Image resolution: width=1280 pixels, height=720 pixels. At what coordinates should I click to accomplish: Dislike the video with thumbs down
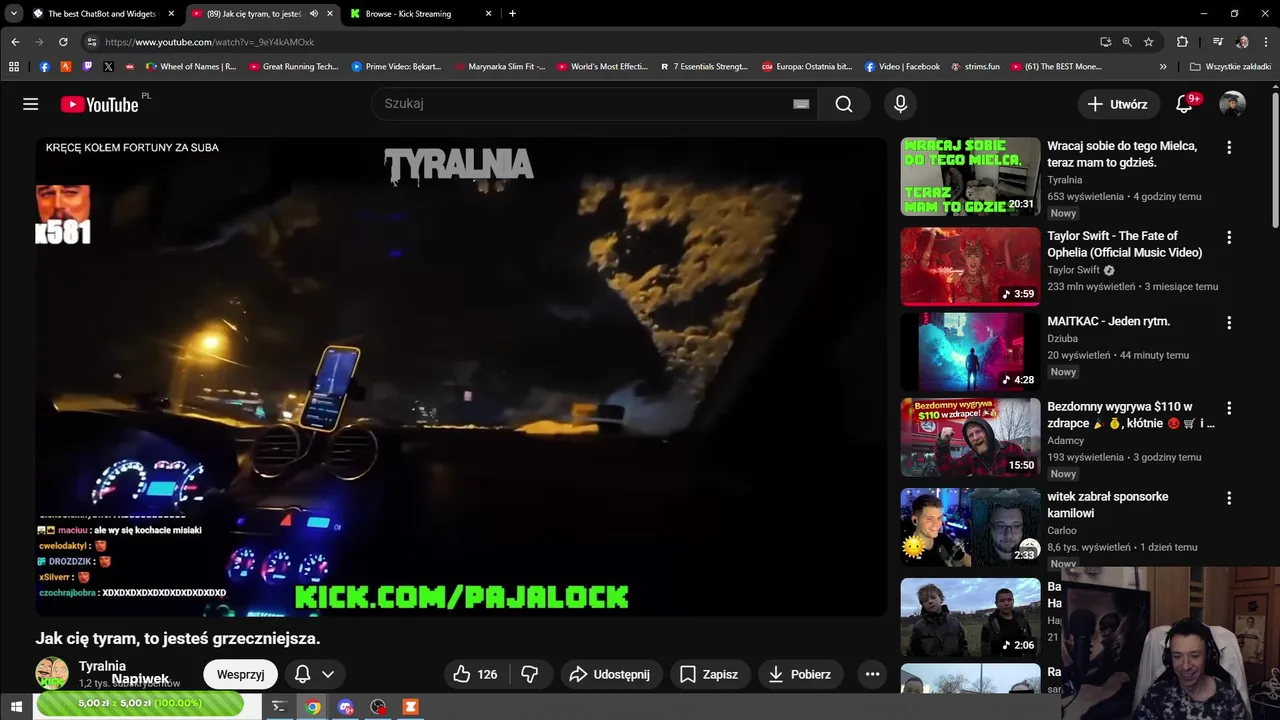coord(530,674)
